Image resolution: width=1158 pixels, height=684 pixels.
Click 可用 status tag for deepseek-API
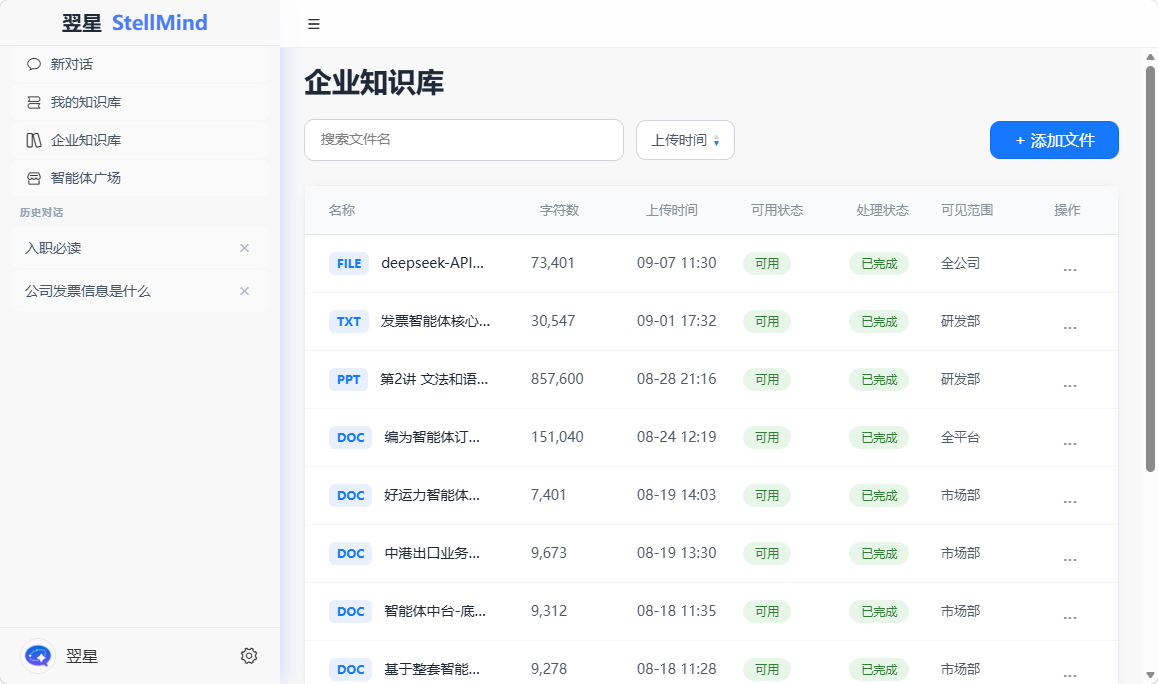[767, 264]
